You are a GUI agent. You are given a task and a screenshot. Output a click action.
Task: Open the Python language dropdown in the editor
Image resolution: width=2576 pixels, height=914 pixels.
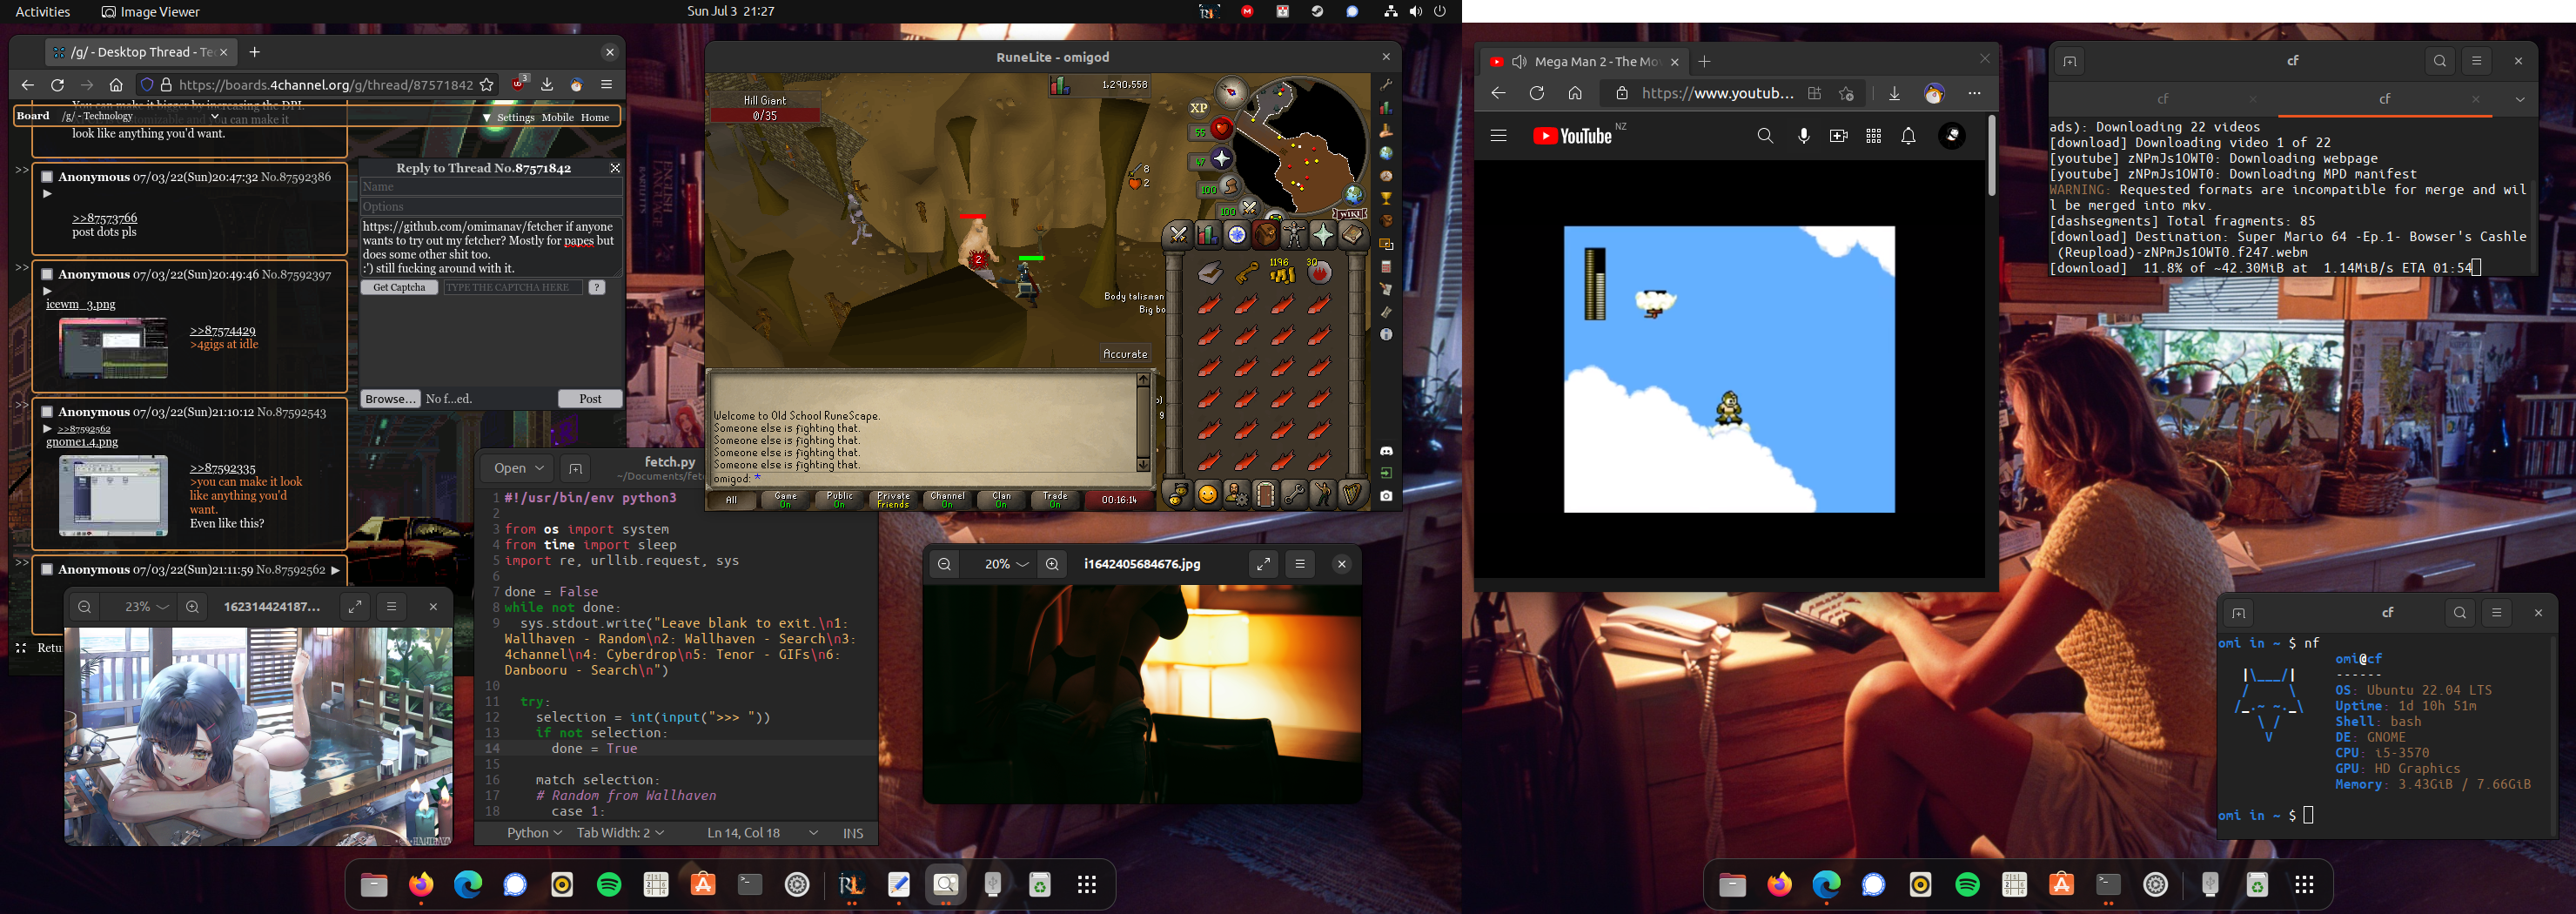tap(534, 833)
